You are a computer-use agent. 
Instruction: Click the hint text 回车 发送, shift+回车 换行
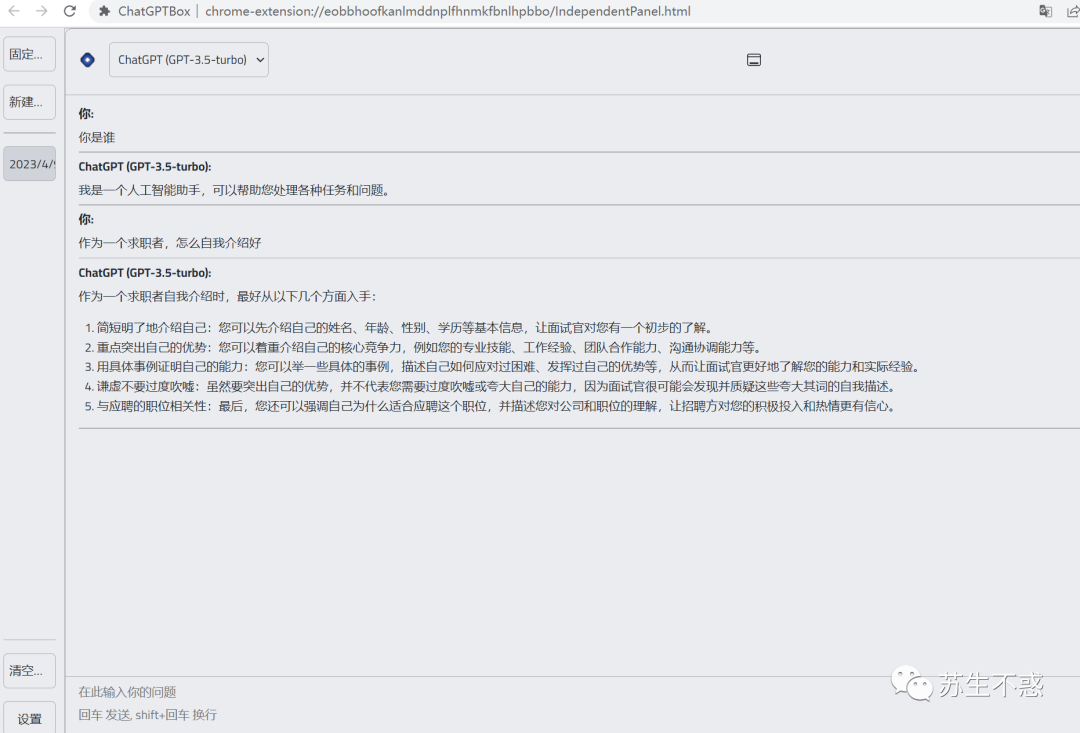[147, 715]
